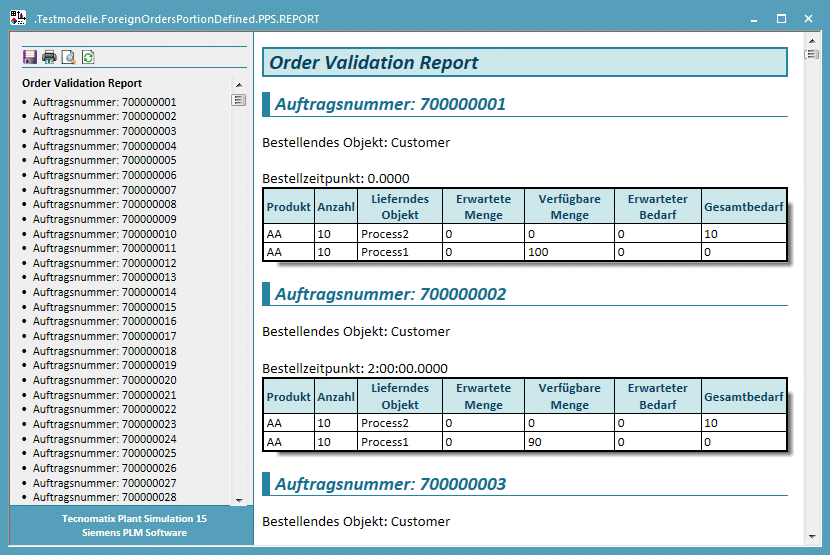
Task: Click sidebar entry Auftragsnummer: 700000025
Action: coord(104,453)
